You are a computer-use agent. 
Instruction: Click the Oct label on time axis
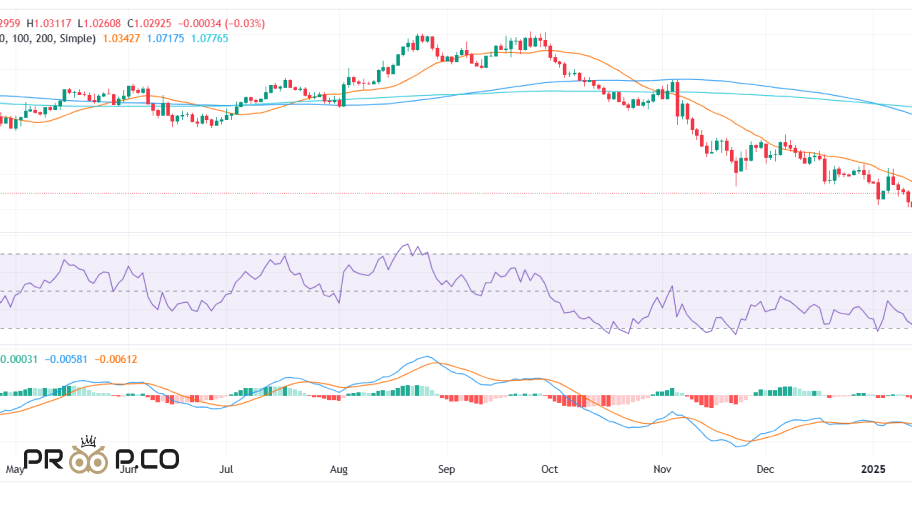pos(549,469)
